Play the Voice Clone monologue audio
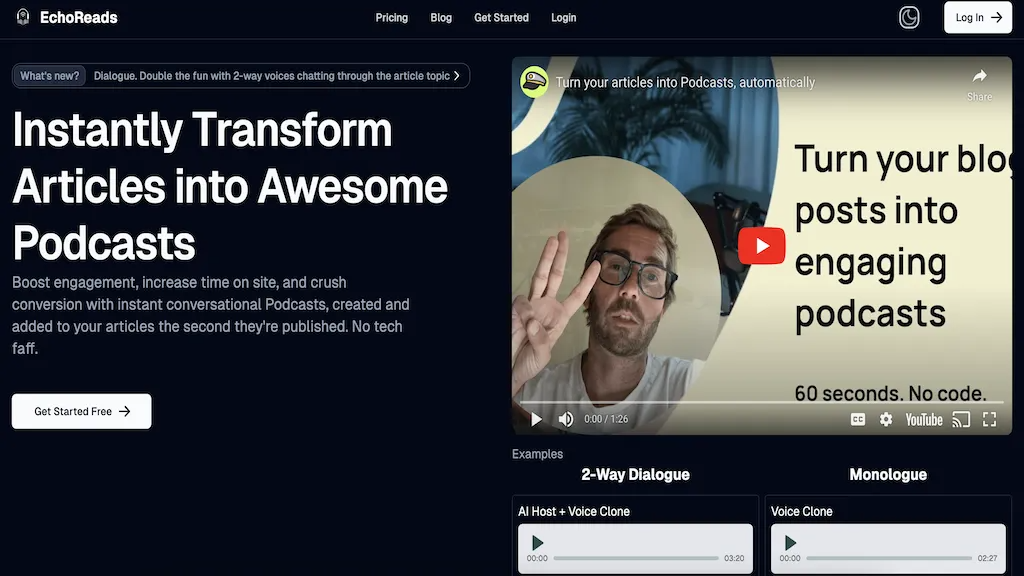The width and height of the screenshot is (1024, 576). pyautogui.click(x=790, y=543)
